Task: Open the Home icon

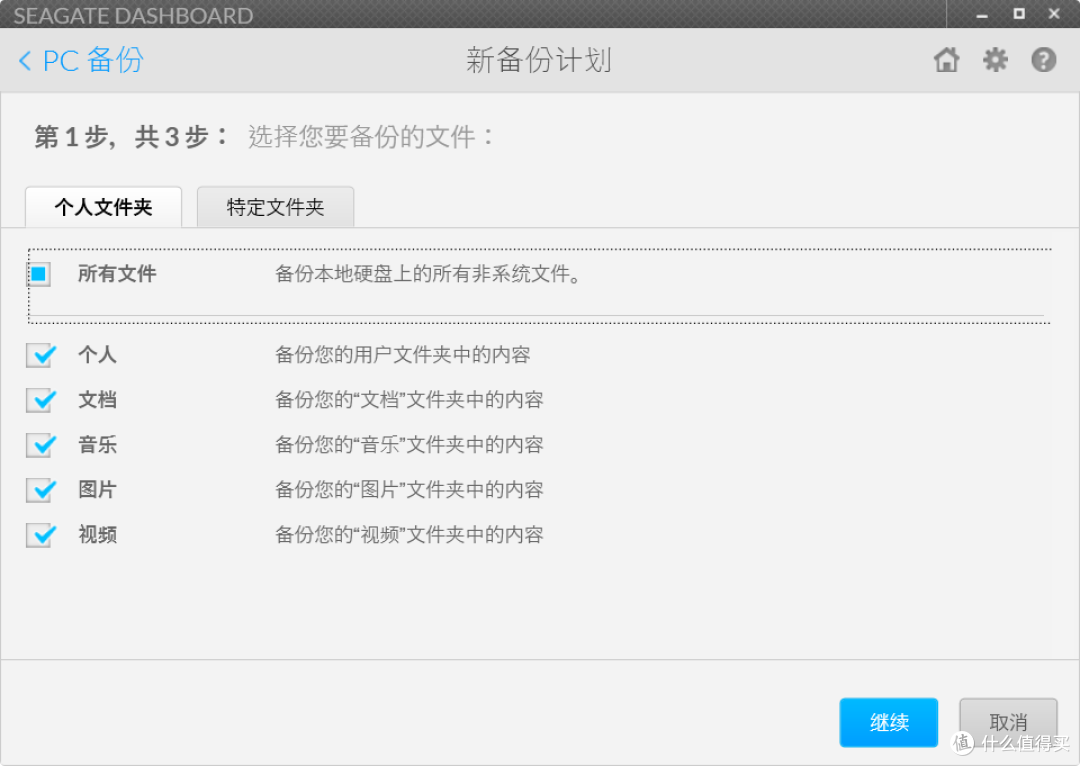Action: pyautogui.click(x=946, y=60)
